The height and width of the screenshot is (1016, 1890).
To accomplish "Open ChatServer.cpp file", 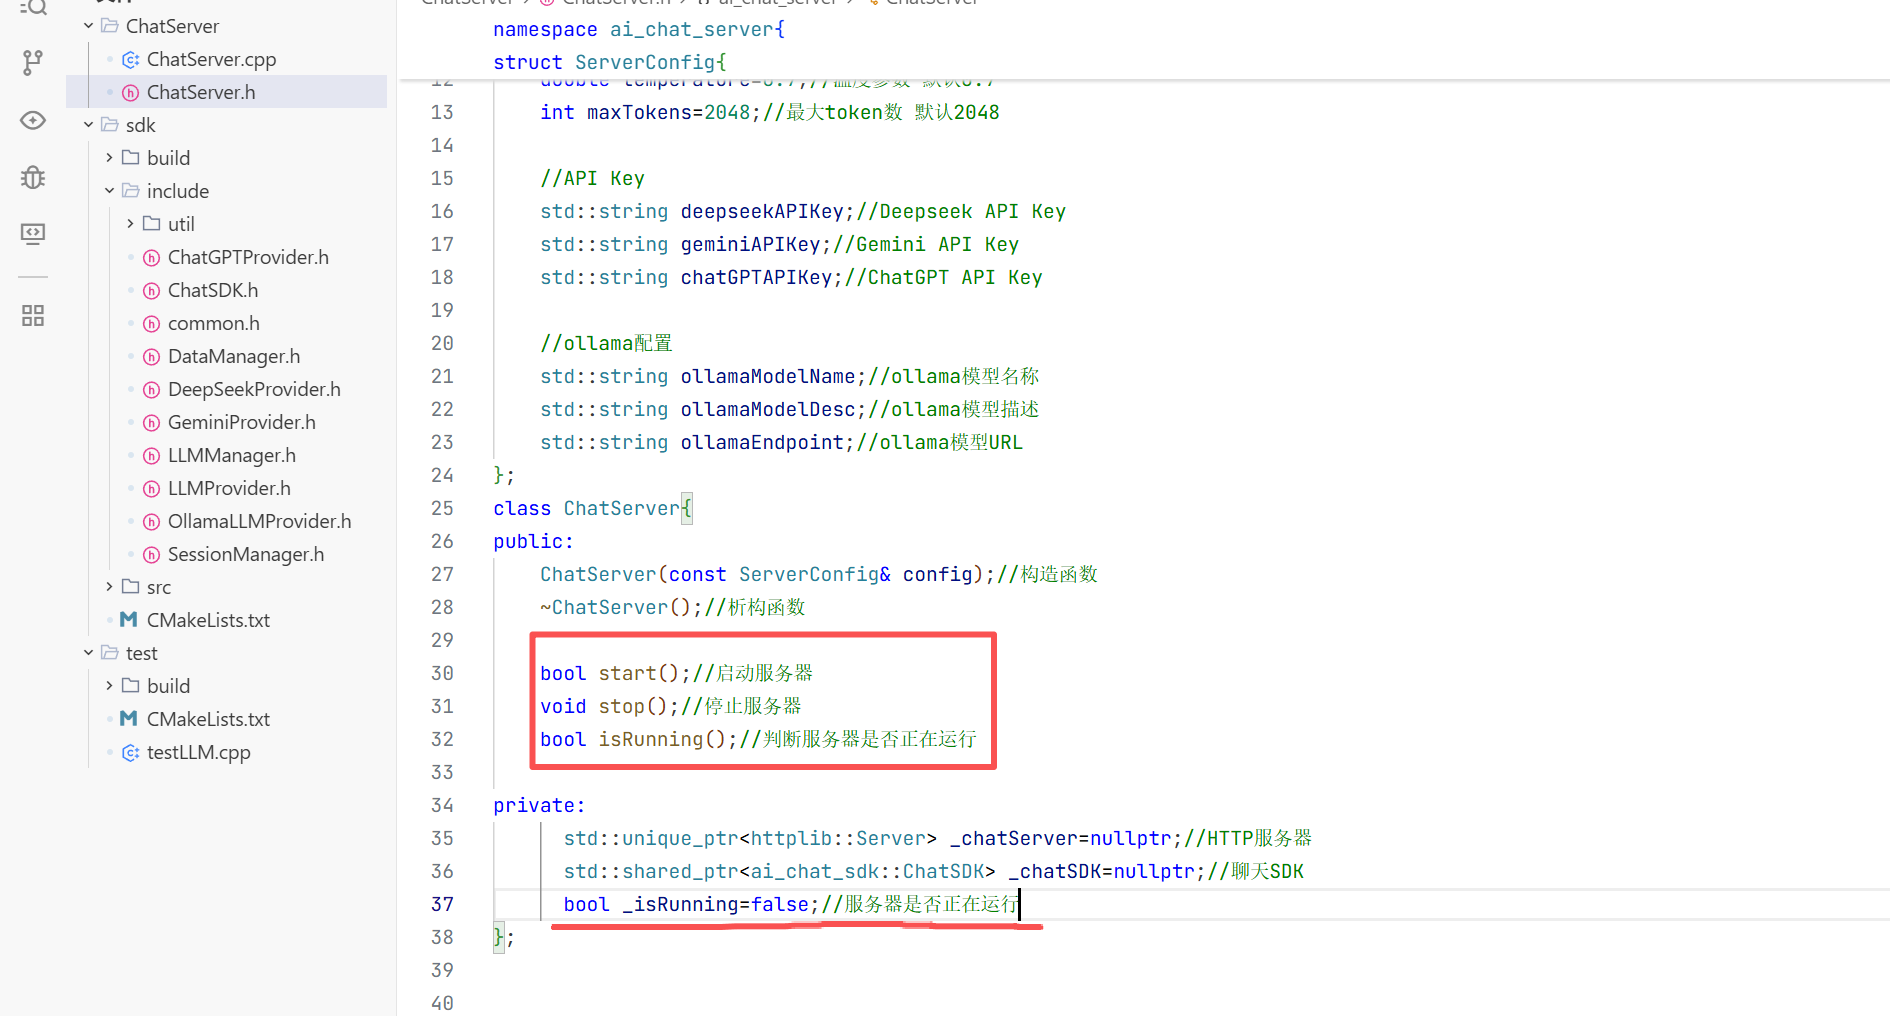I will tap(211, 59).
